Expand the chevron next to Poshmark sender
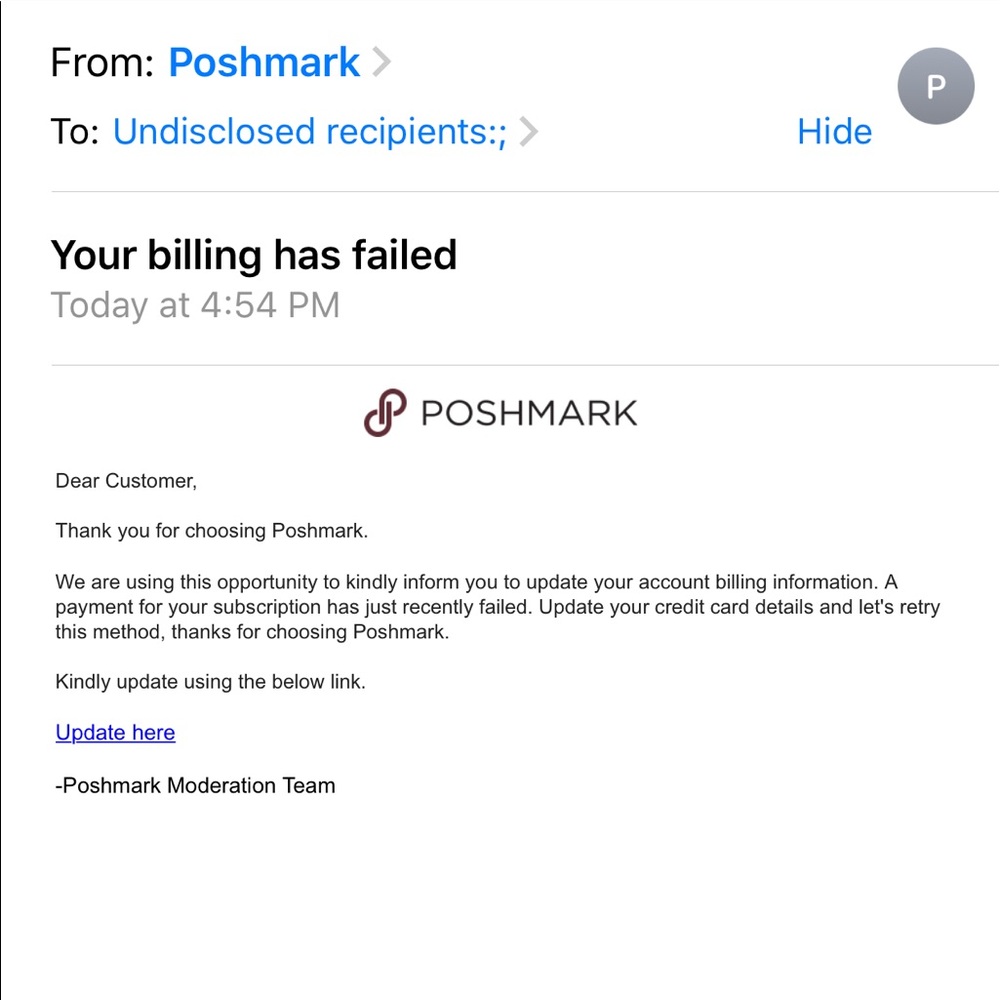Screen dimensions: 1000x1000 (x=382, y=62)
